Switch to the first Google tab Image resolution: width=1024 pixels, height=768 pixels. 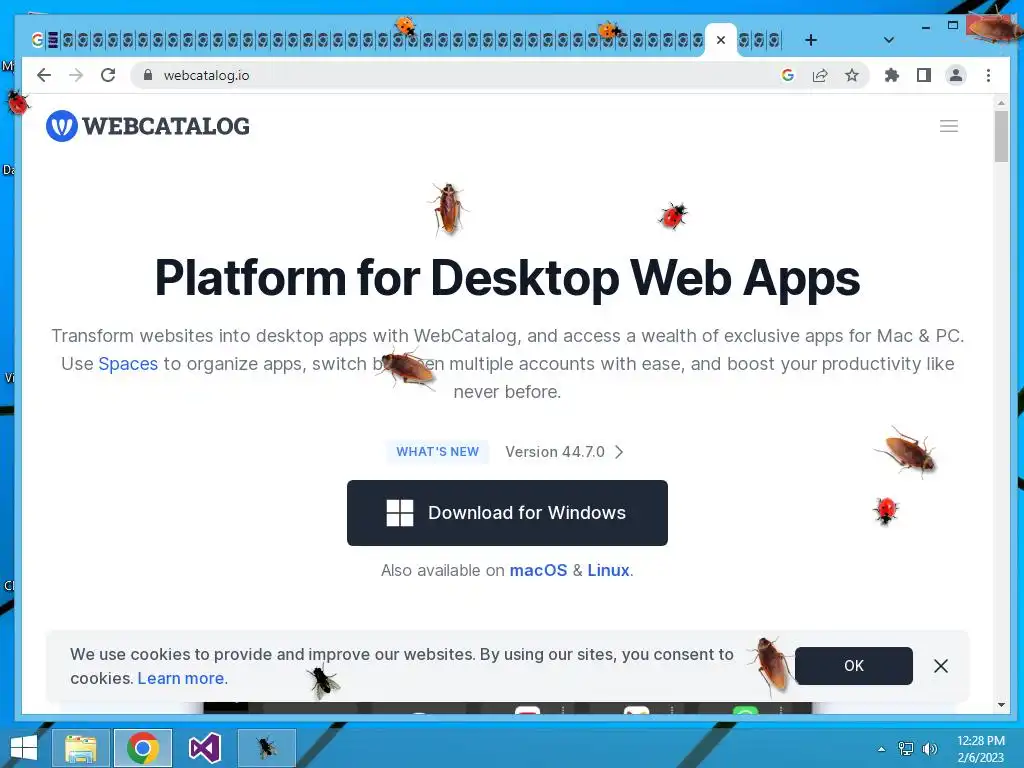(37, 40)
